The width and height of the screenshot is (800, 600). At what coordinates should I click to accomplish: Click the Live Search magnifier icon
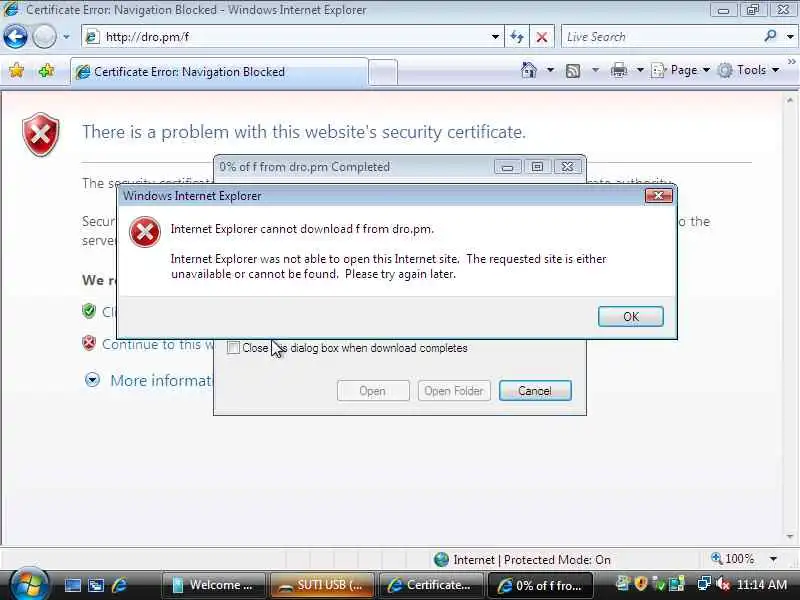(x=770, y=36)
